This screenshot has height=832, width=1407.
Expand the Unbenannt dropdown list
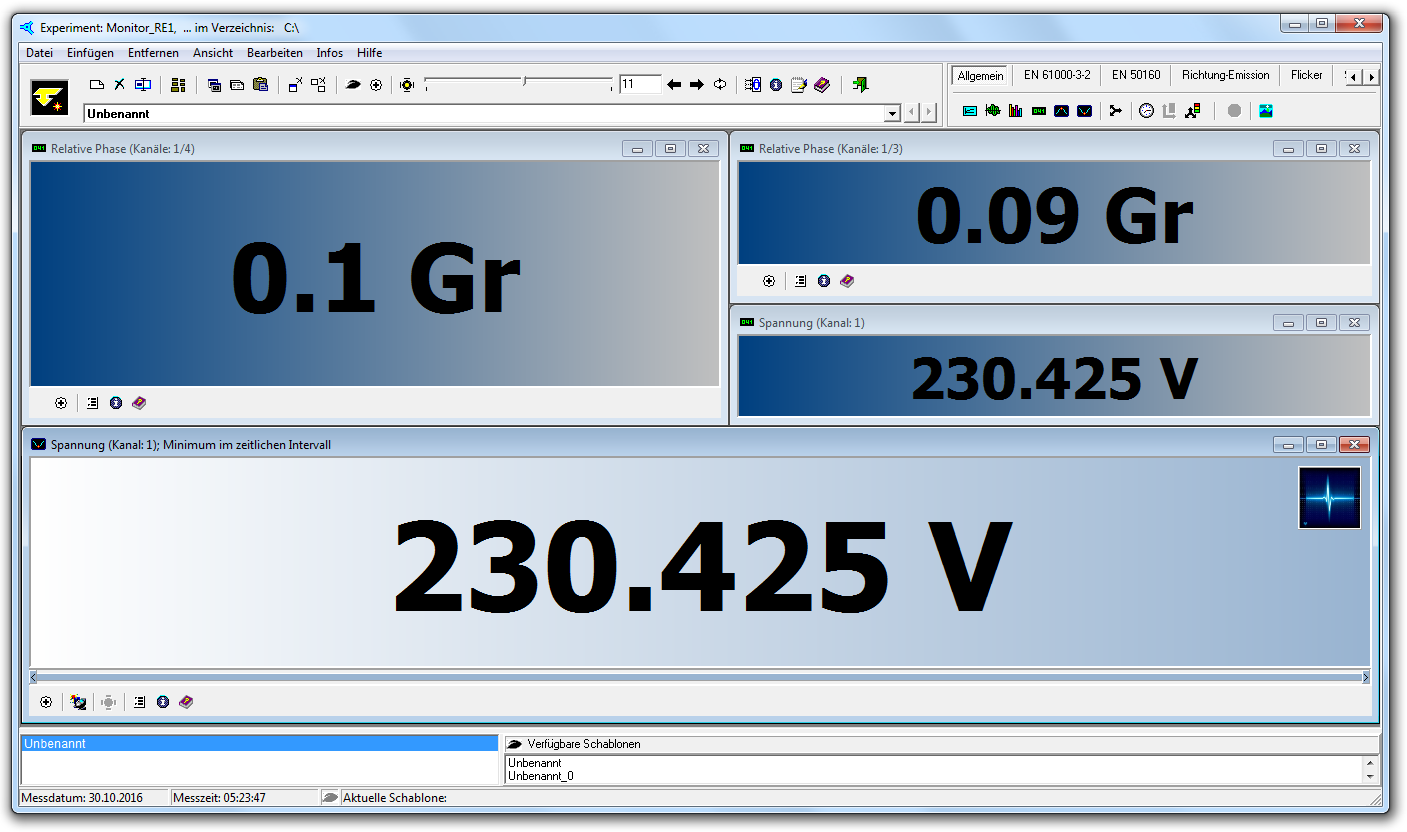892,114
